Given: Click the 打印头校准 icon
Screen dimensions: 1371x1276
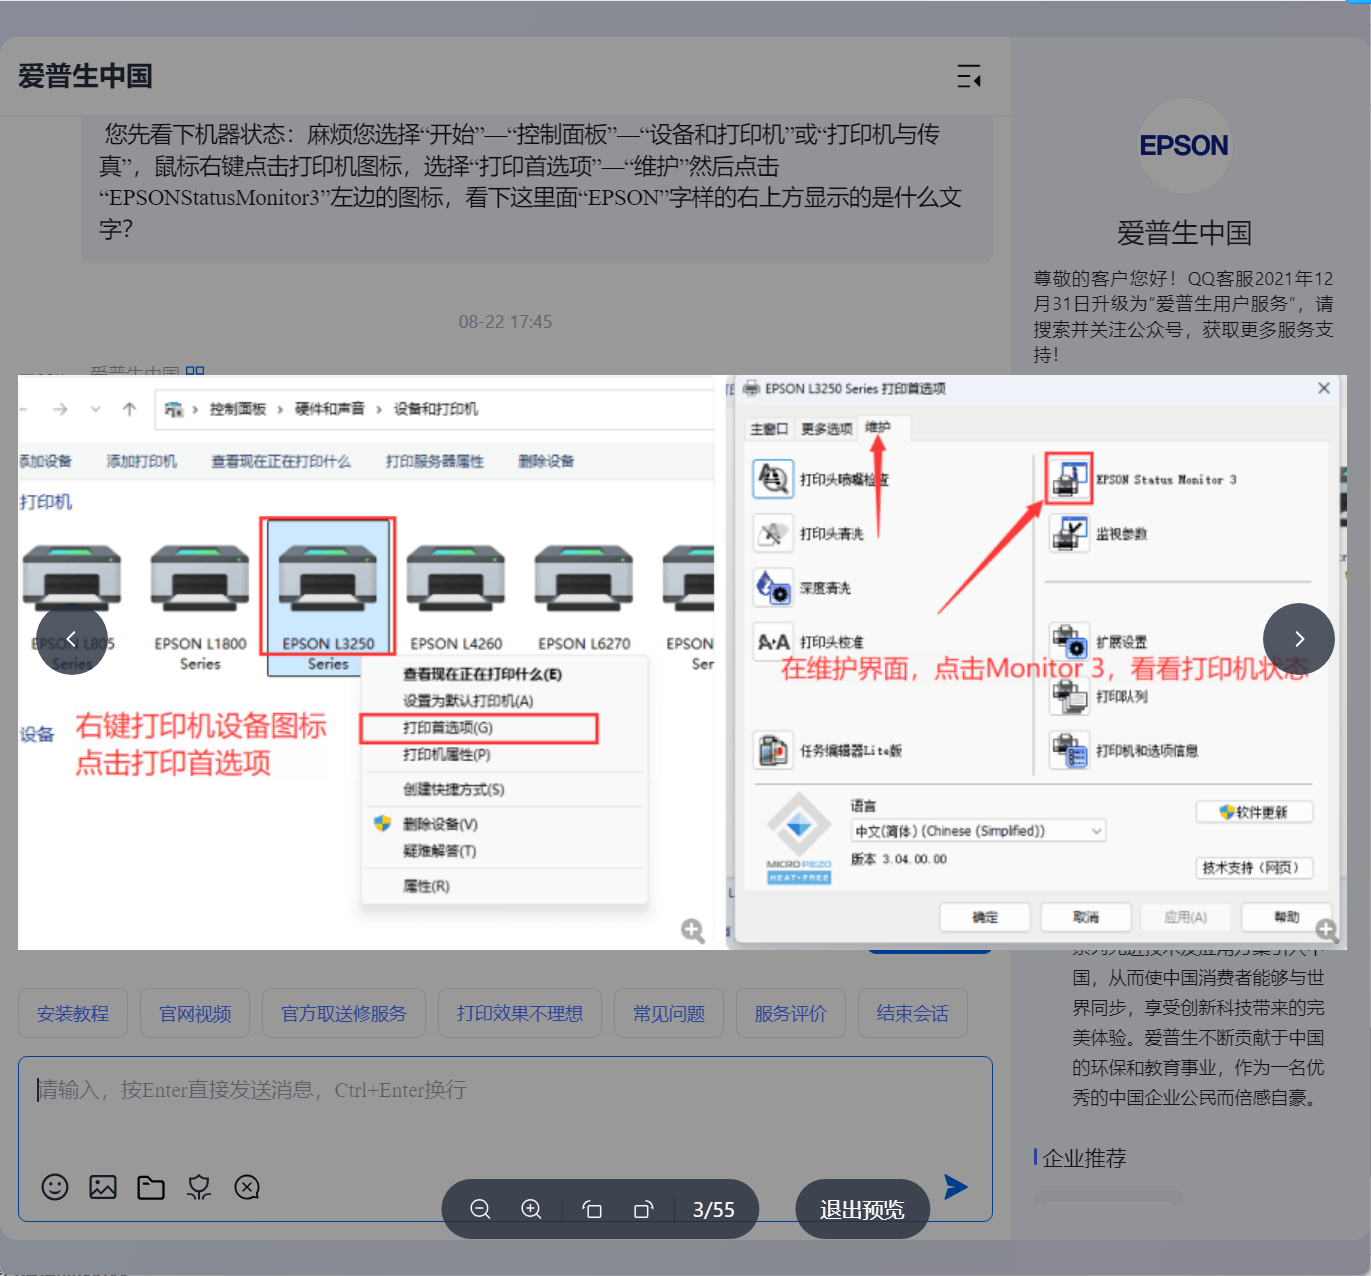Looking at the screenshot, I should [773, 641].
